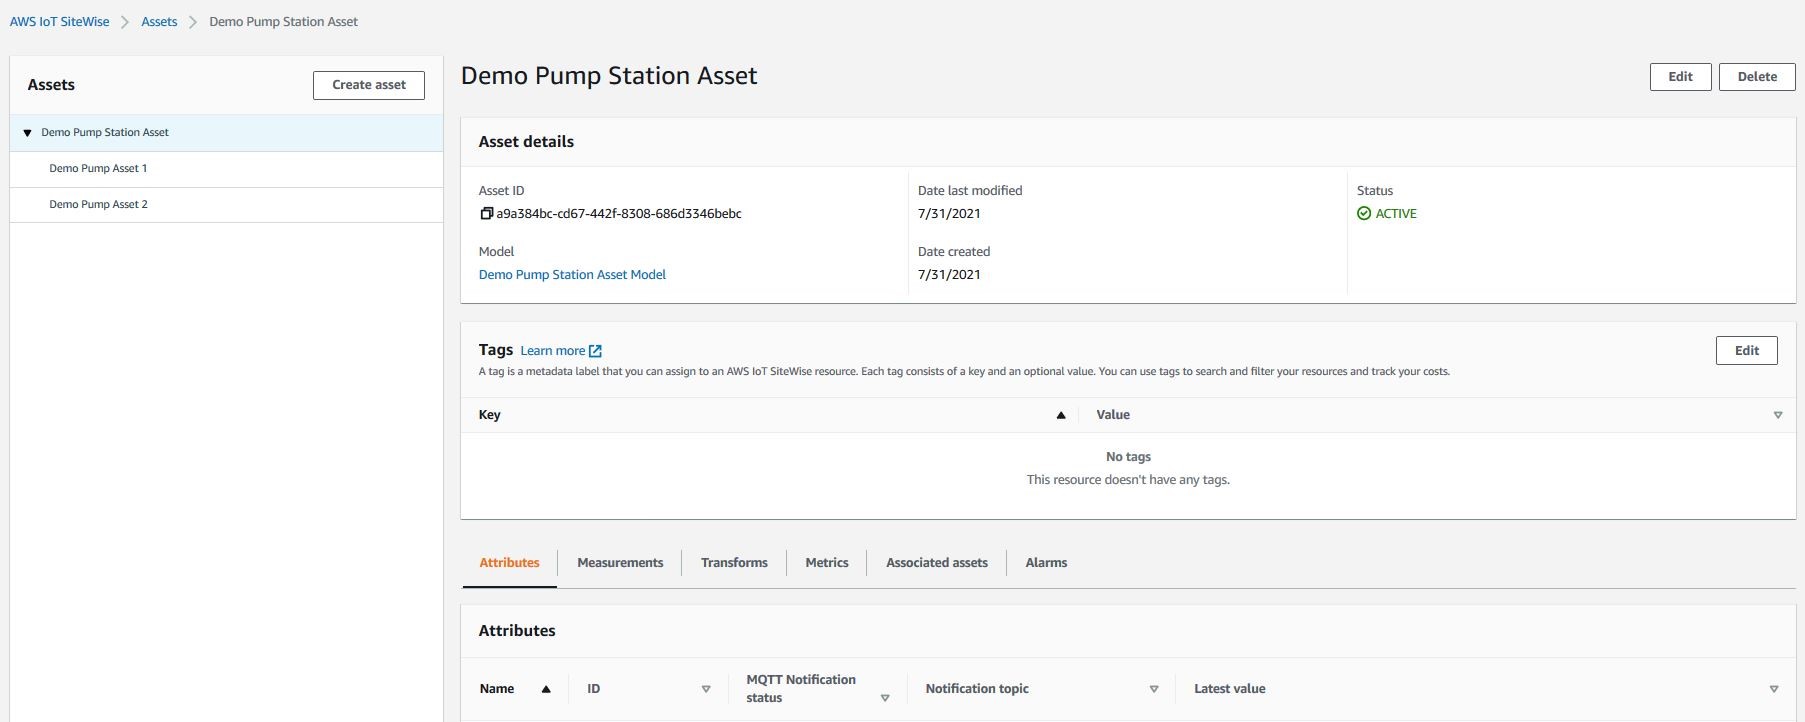Open Demo Pump Station Asset Model link
The height and width of the screenshot is (722, 1805).
[572, 275]
